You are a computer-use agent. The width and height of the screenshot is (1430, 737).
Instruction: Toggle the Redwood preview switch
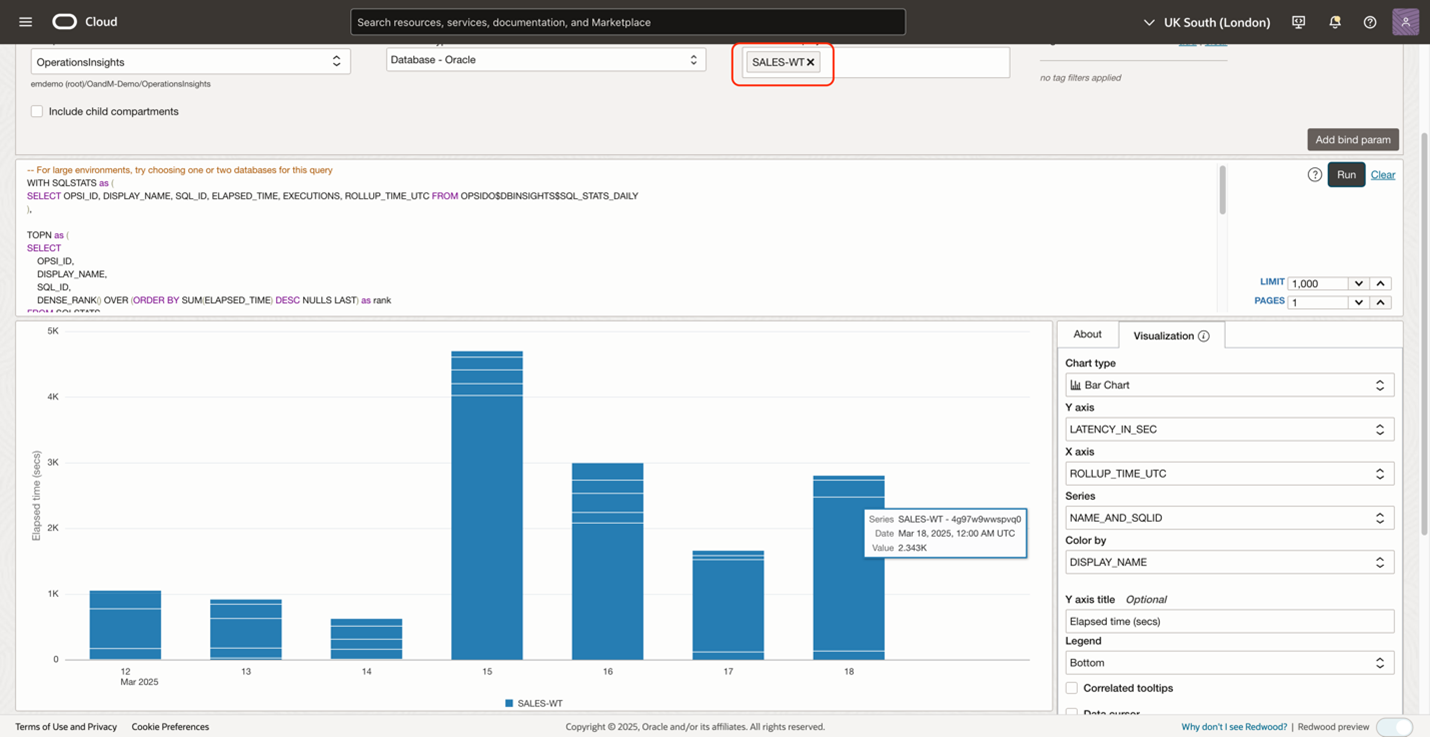click(x=1394, y=727)
